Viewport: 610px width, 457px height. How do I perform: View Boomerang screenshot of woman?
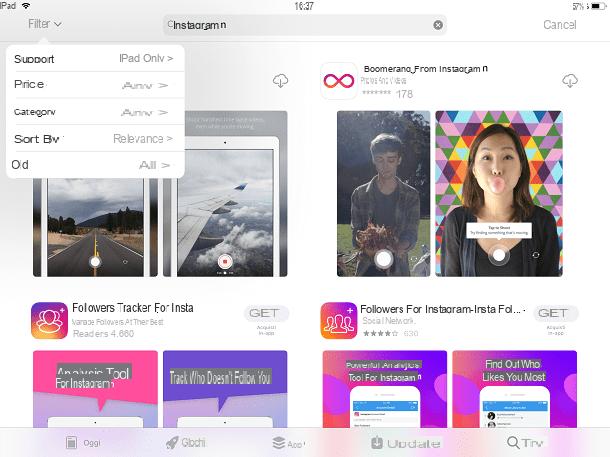pyautogui.click(x=499, y=194)
